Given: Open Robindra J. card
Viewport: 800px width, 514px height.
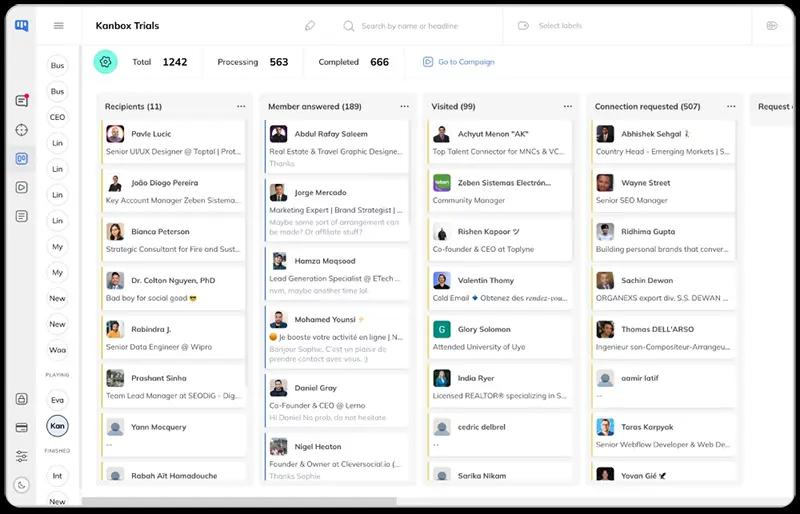Looking at the screenshot, I should [173, 337].
